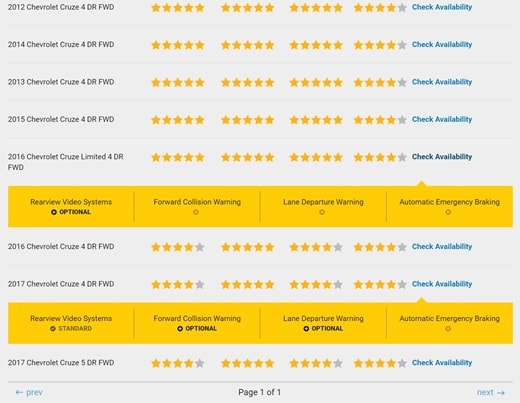The width and height of the screenshot is (520, 403).
Task: Click the third-column stars for 2015 Chevrolet Cruze
Action: coord(316,120)
